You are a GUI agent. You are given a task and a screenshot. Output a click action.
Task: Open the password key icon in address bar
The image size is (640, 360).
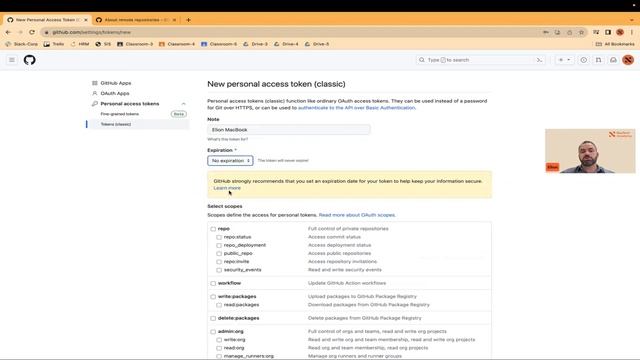(x=546, y=32)
